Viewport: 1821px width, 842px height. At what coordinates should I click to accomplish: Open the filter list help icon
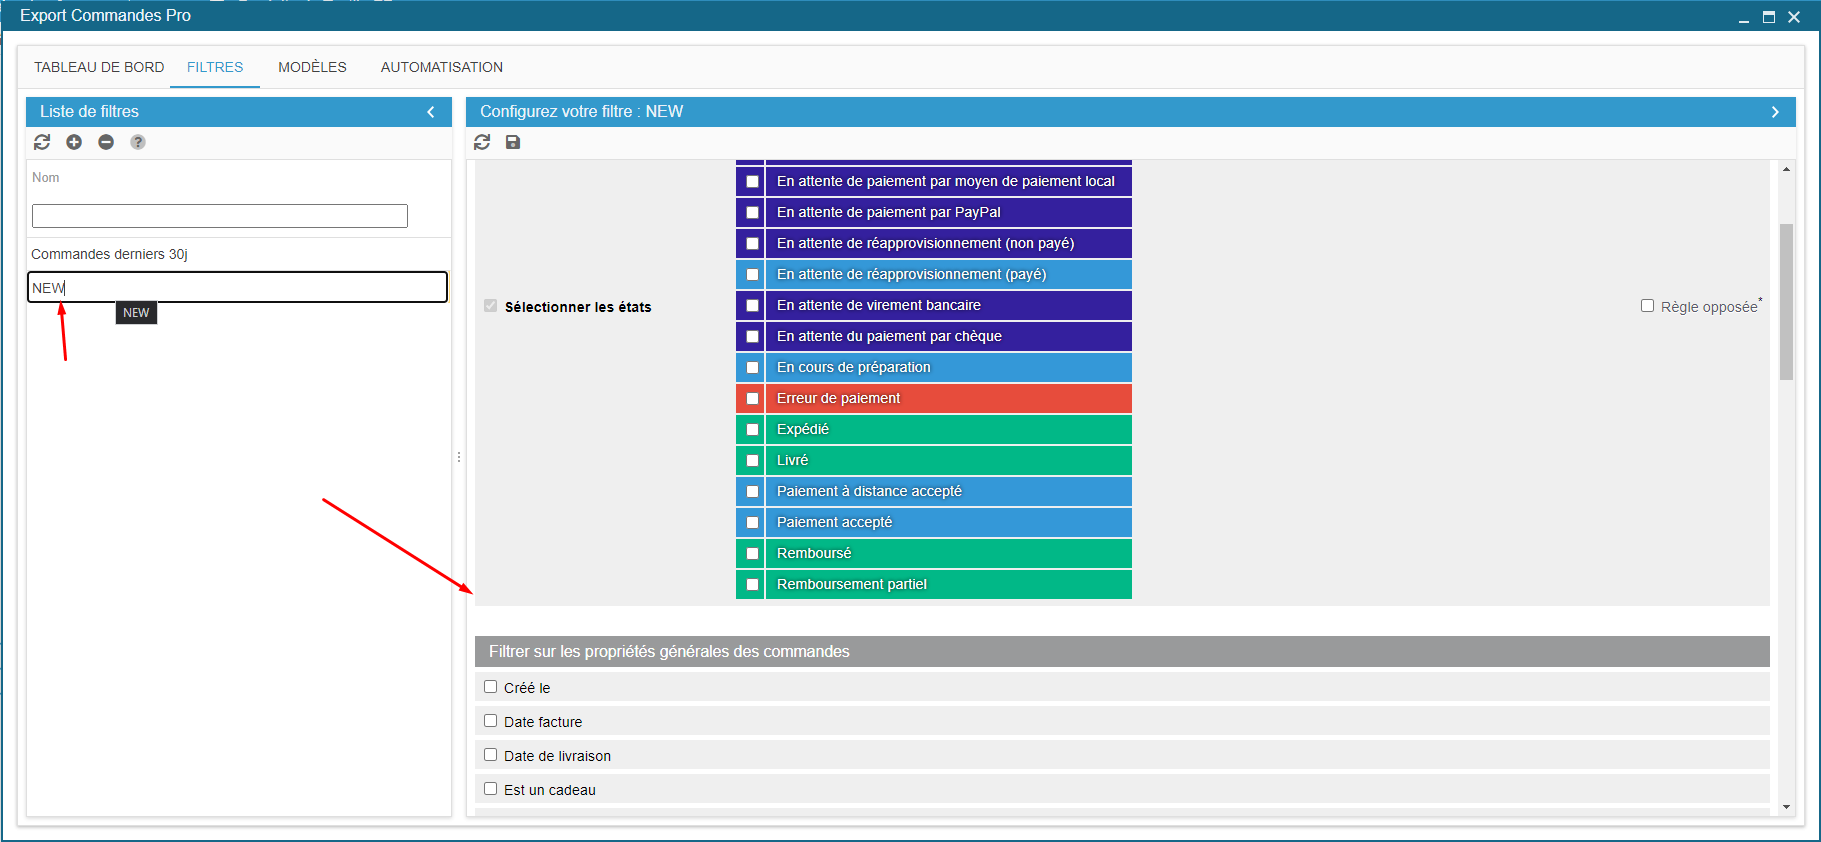point(138,142)
